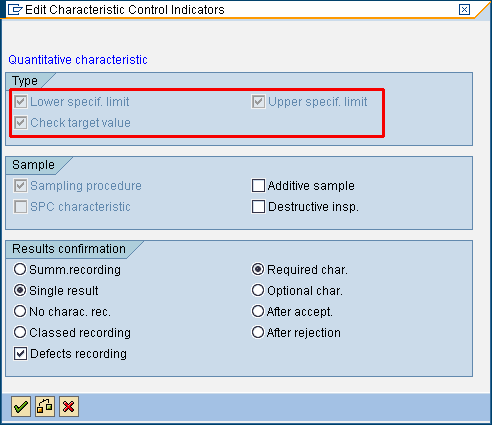Choose Single result option
The image size is (492, 425).
pos(20,290)
